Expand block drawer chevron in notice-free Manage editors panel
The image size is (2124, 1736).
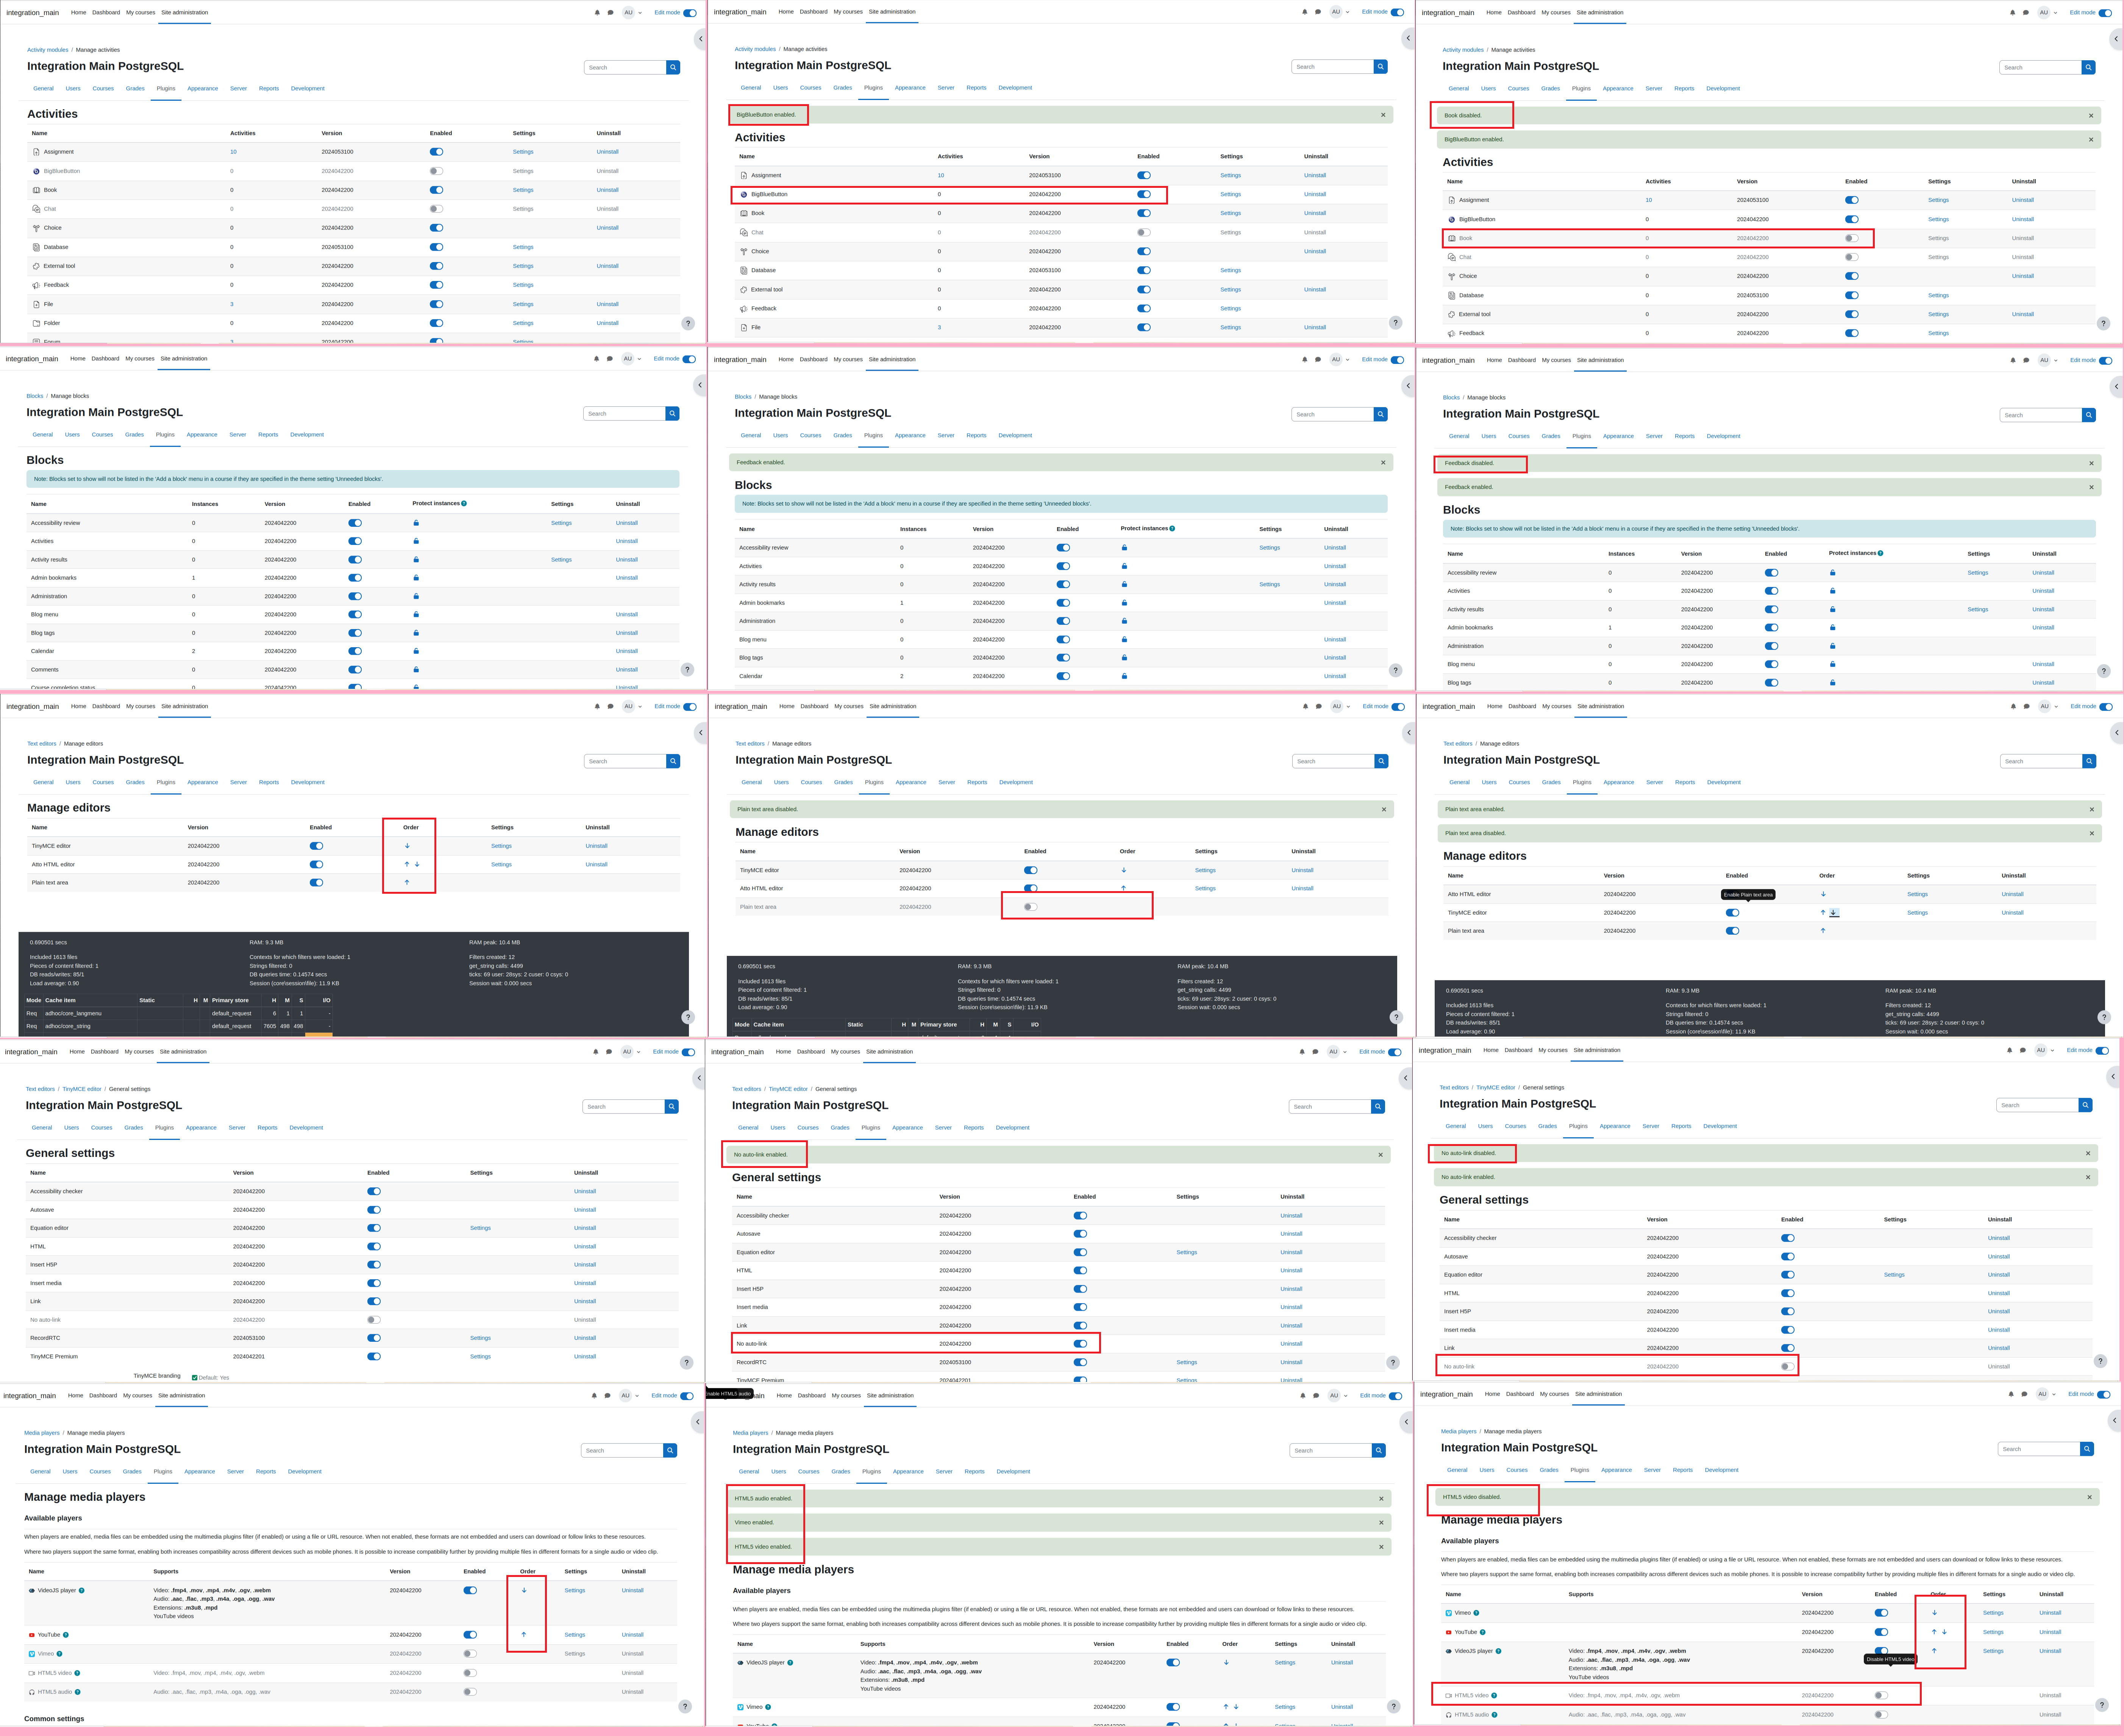pyautogui.click(x=701, y=733)
